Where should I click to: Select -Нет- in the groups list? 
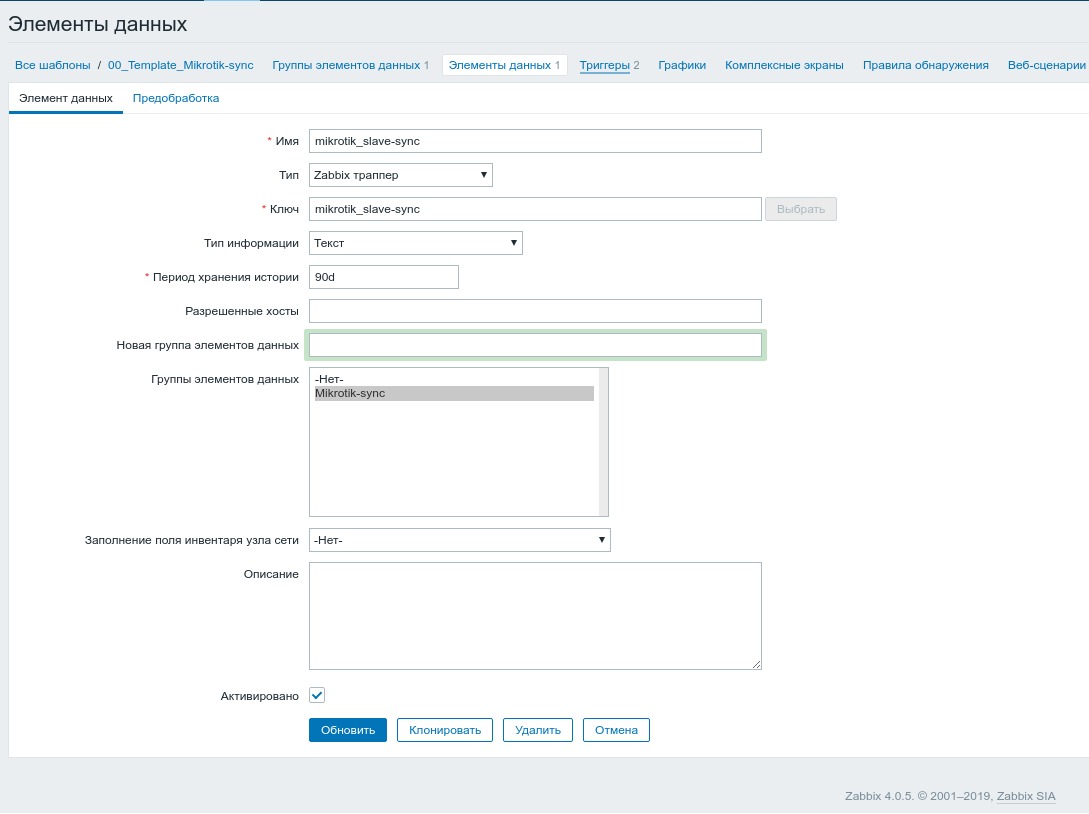(x=454, y=379)
